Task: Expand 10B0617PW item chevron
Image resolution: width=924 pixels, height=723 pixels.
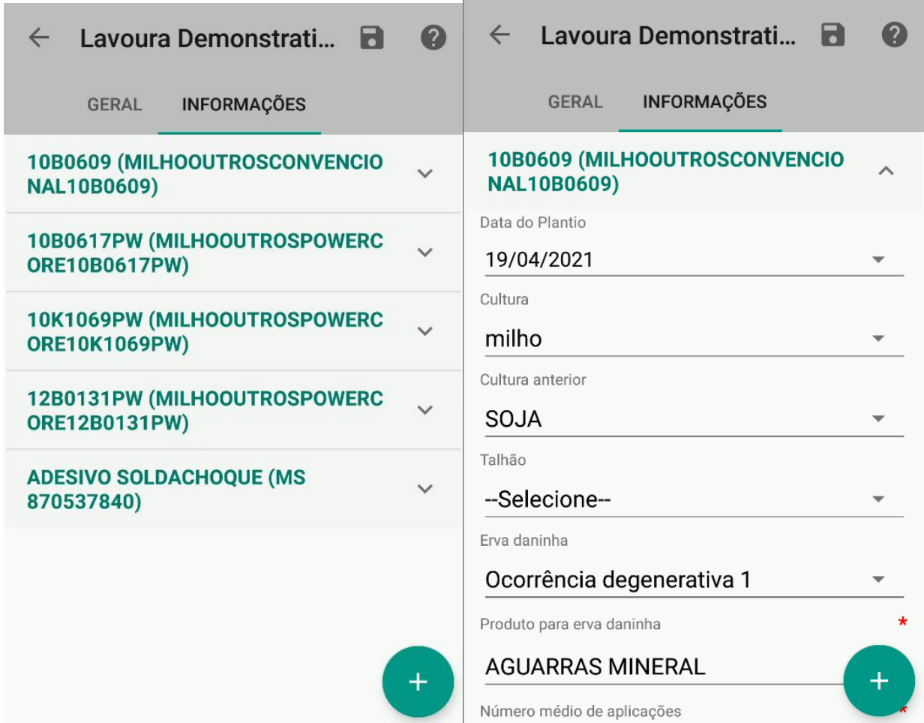Action: pyautogui.click(x=425, y=252)
